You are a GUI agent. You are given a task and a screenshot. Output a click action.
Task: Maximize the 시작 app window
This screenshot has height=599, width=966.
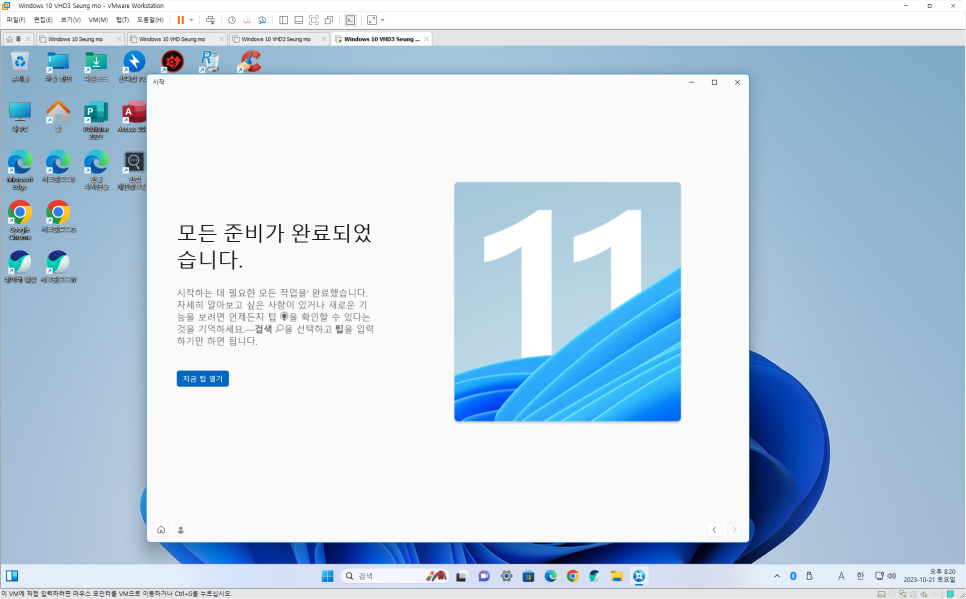[x=714, y=82]
